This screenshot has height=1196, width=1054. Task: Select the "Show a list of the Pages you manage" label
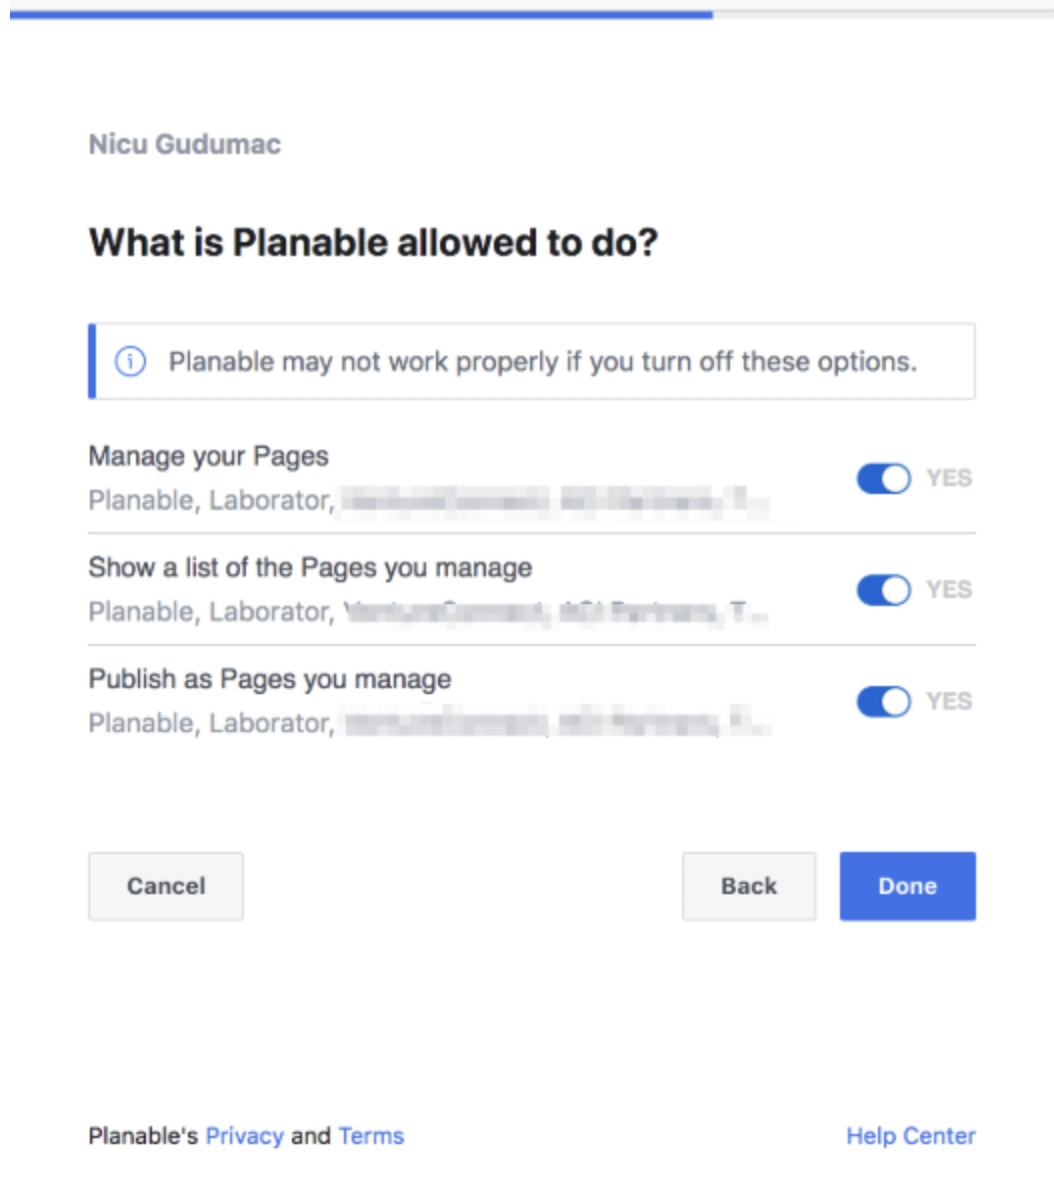coord(310,567)
